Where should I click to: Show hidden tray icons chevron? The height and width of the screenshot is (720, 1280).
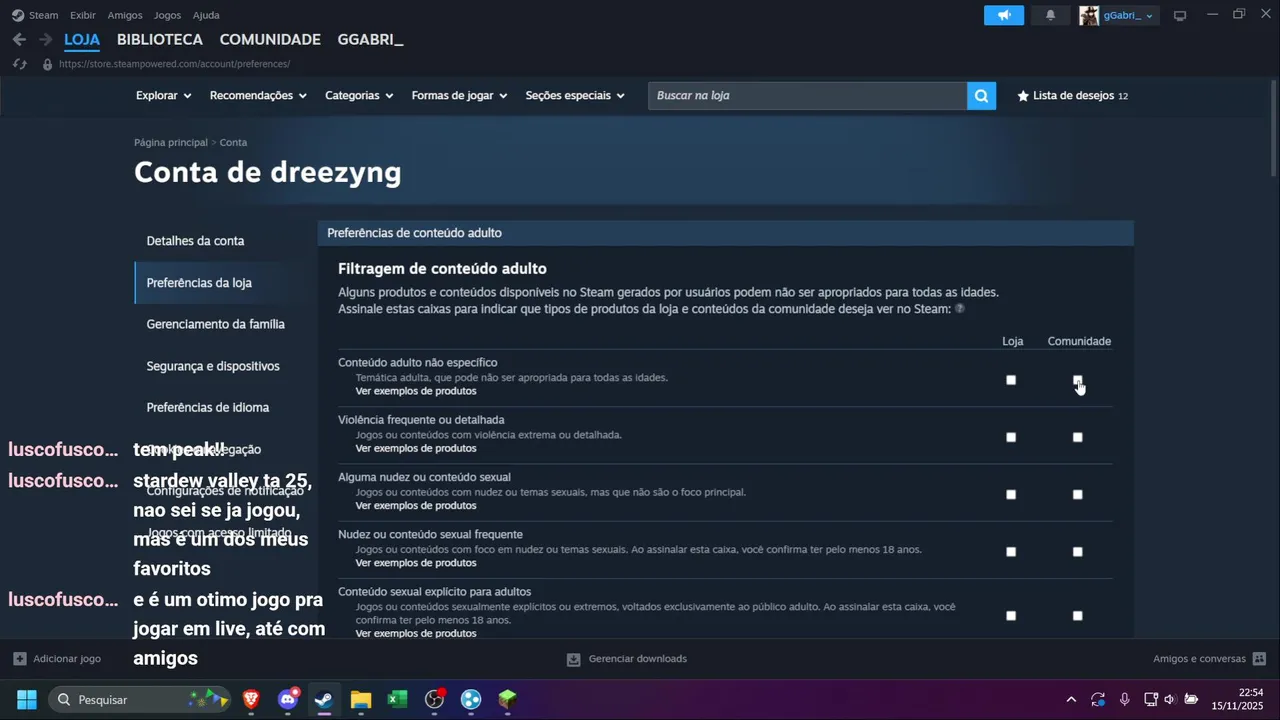[x=1071, y=699]
